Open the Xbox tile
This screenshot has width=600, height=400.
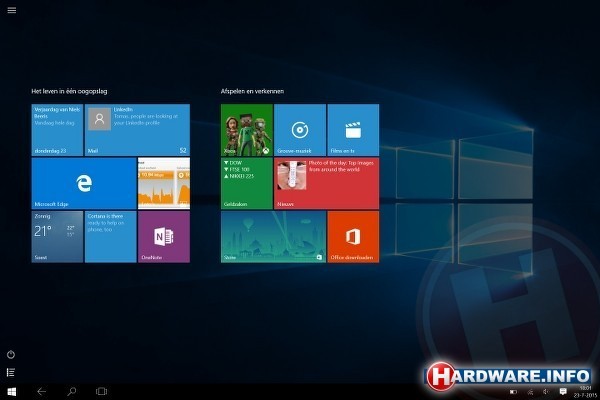click(246, 130)
